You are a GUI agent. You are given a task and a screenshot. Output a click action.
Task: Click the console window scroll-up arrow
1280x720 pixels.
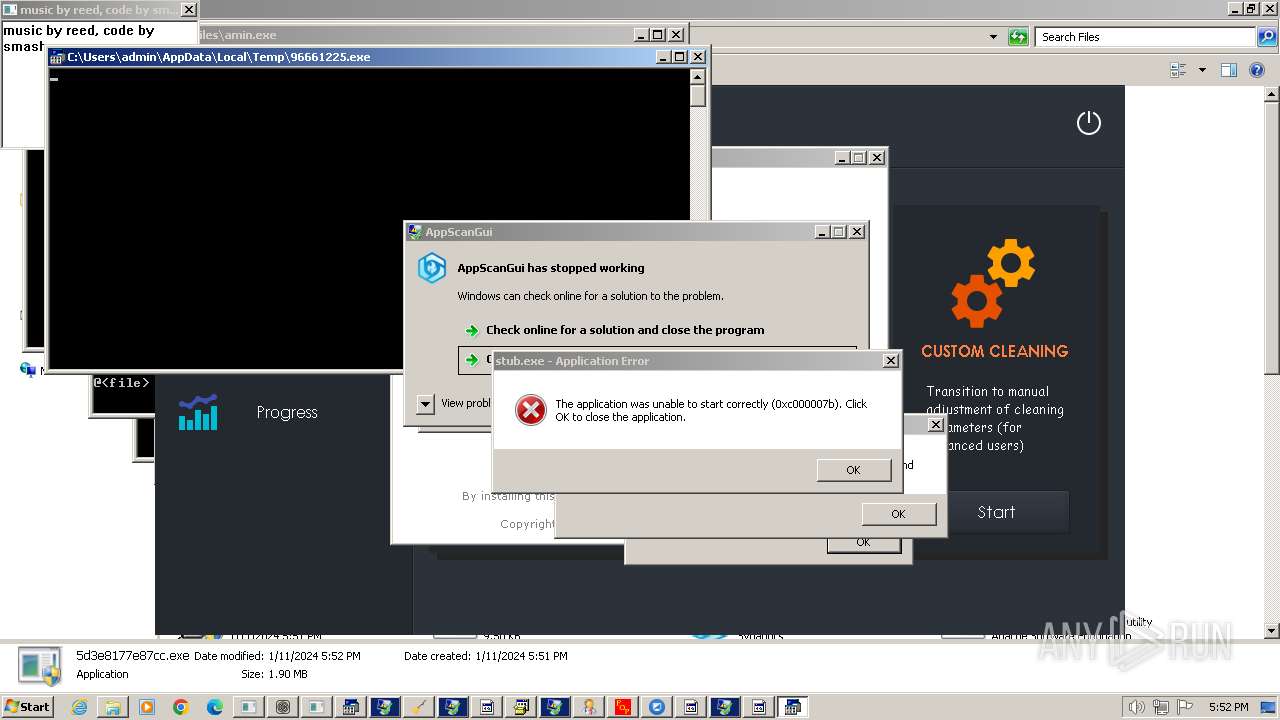698,76
